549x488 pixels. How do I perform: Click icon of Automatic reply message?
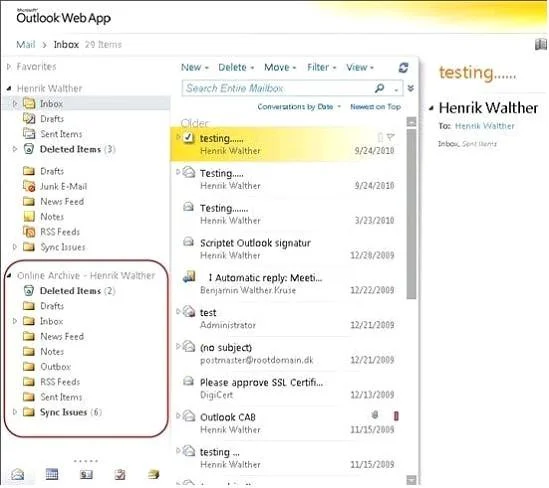(x=189, y=277)
